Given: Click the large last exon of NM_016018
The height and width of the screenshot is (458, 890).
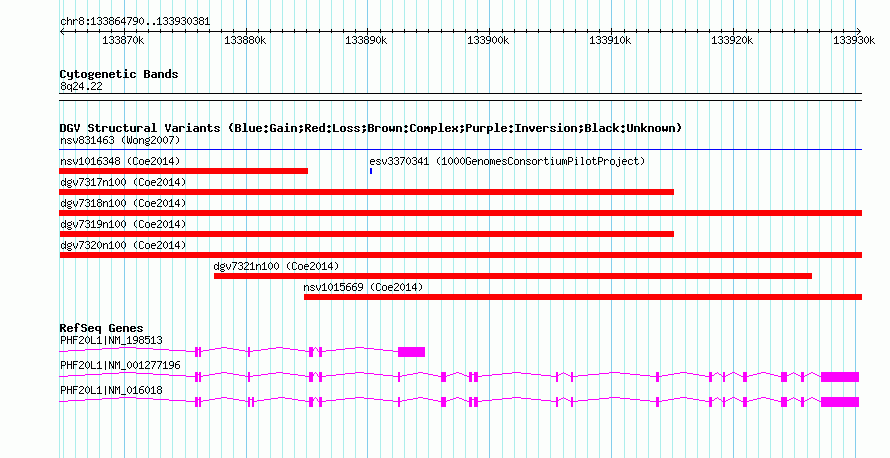Looking at the screenshot, I should [840, 402].
